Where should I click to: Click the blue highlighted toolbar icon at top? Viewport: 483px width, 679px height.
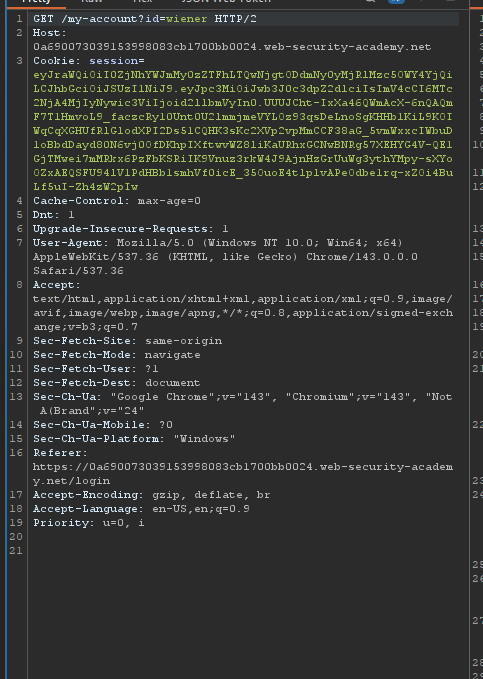[396, 2]
